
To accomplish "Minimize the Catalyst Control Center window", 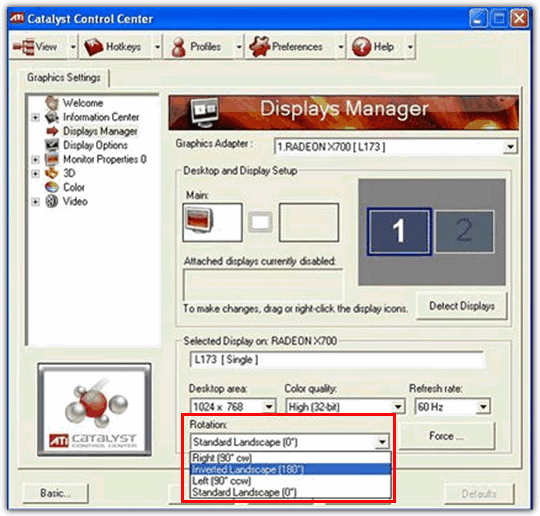I will pyautogui.click(x=478, y=19).
